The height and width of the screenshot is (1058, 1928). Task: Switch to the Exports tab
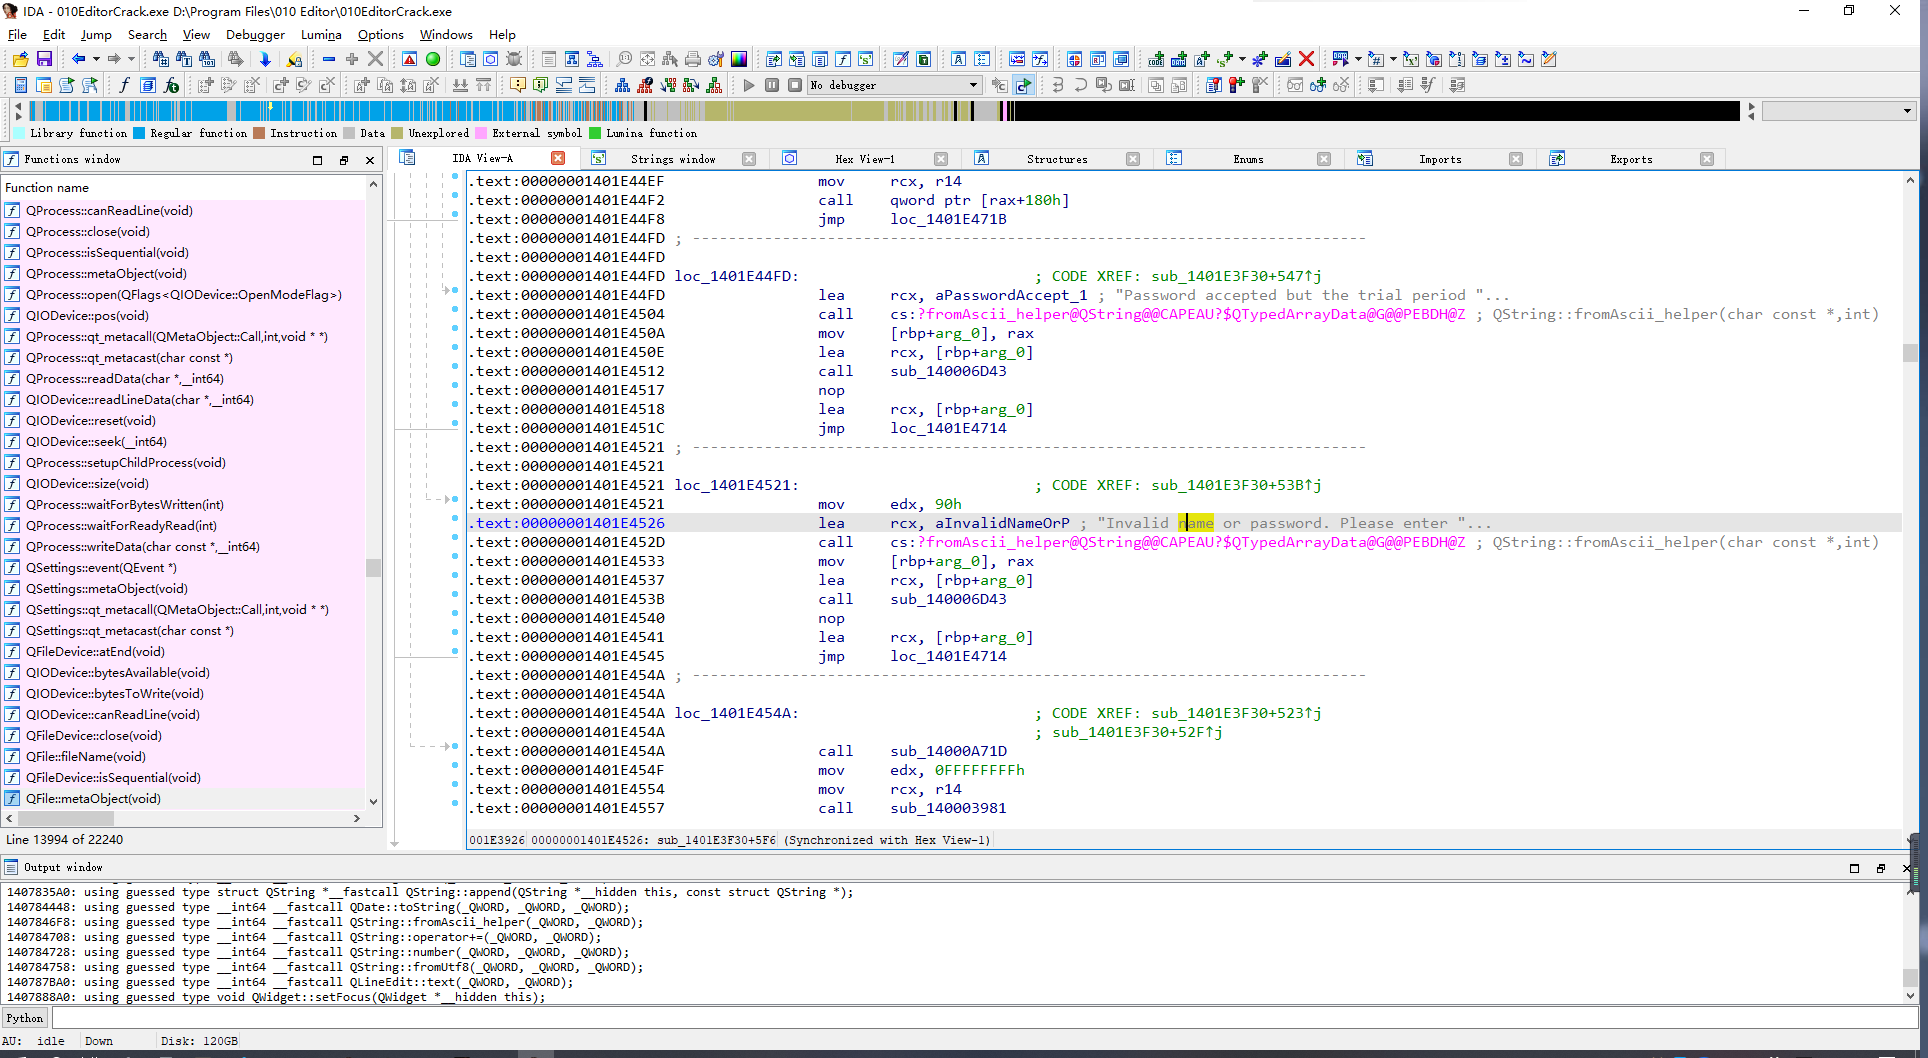pos(1631,159)
